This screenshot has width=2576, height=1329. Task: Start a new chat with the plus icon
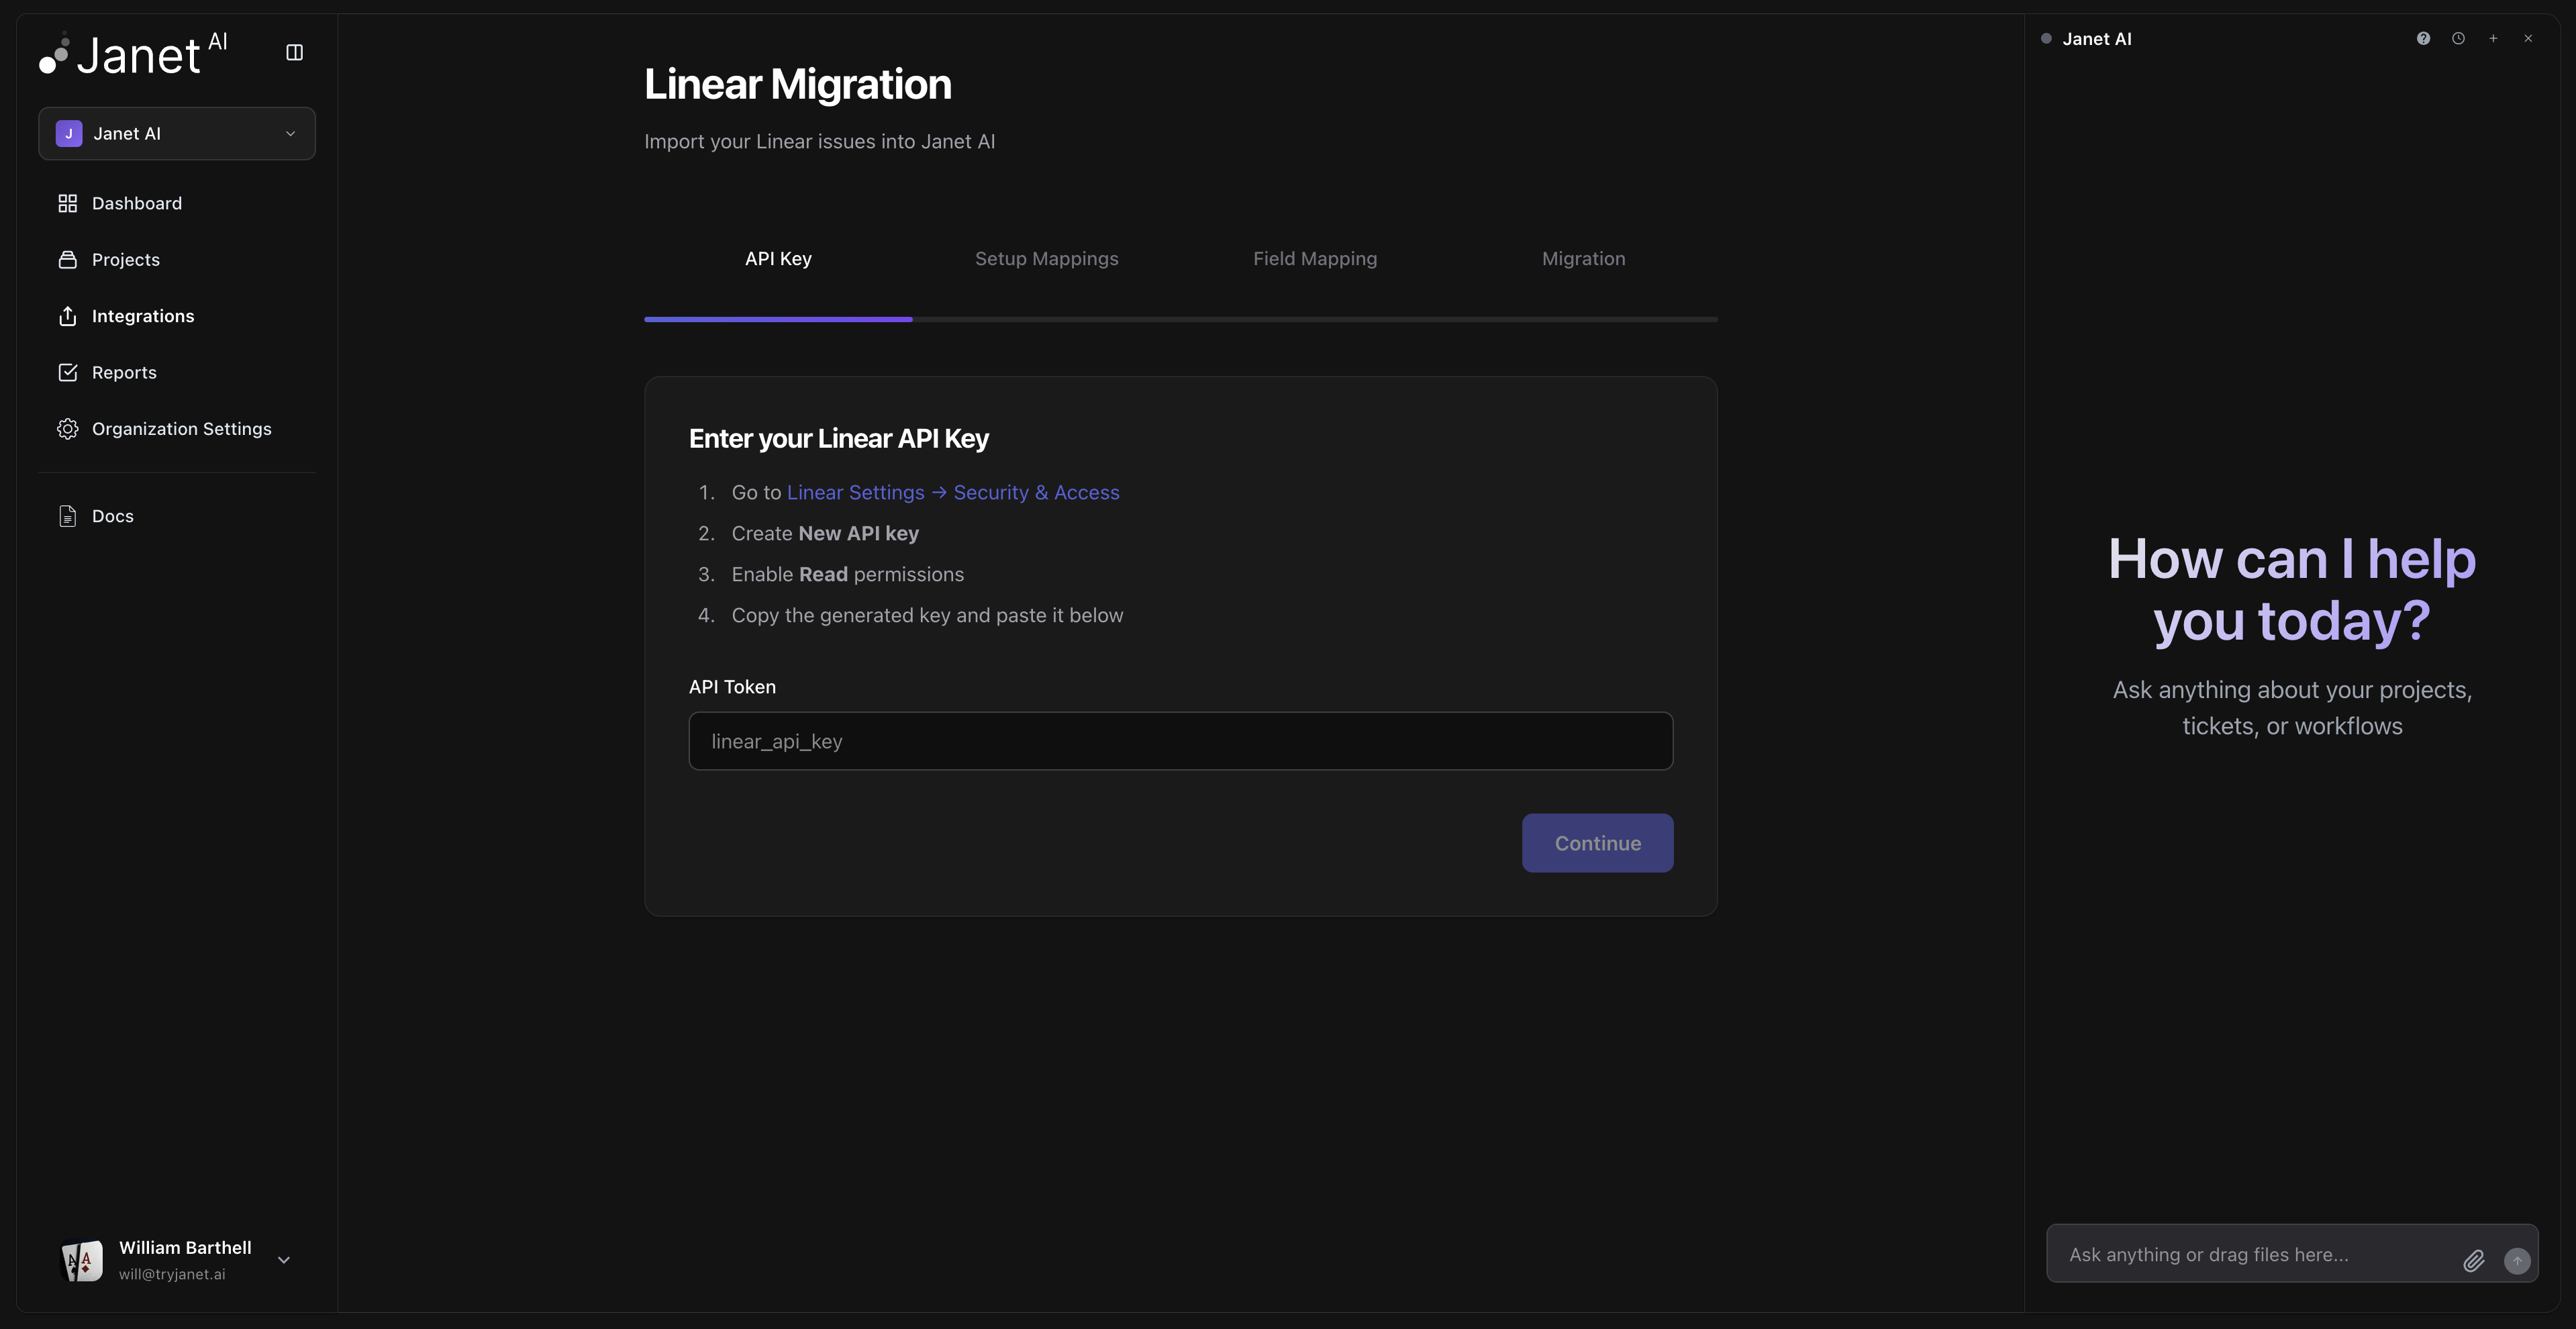pos(2493,38)
